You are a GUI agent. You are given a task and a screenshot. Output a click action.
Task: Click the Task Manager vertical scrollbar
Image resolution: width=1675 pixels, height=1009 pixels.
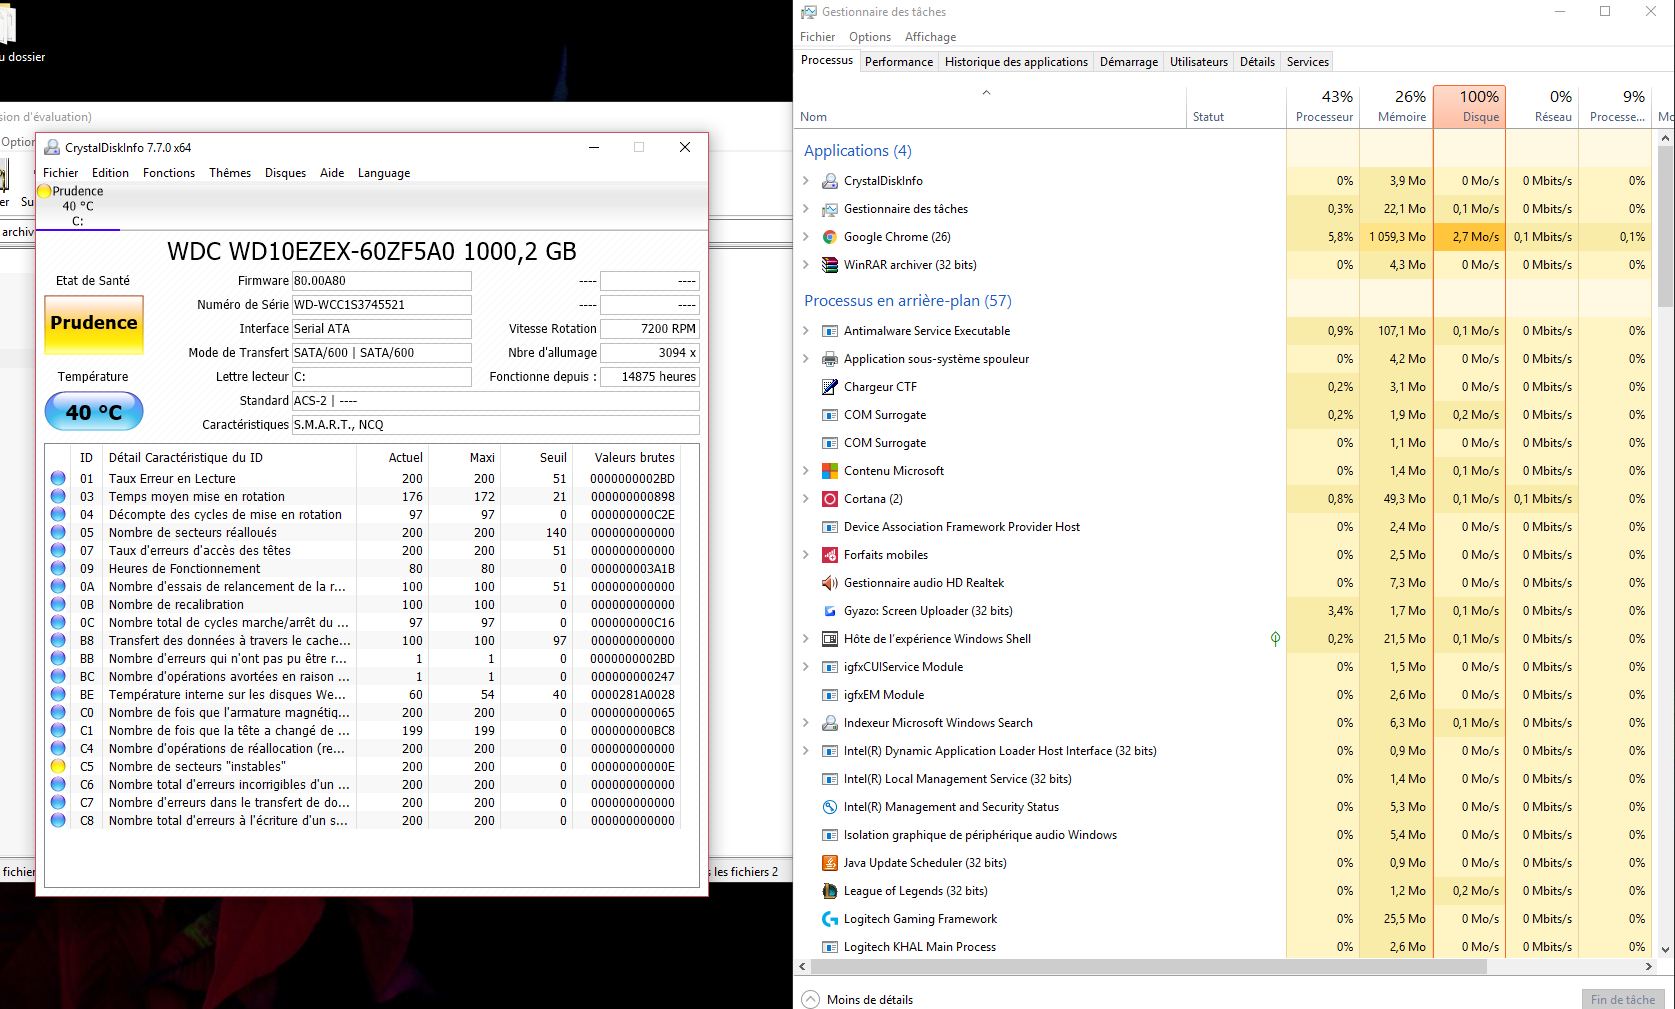(x=1665, y=228)
